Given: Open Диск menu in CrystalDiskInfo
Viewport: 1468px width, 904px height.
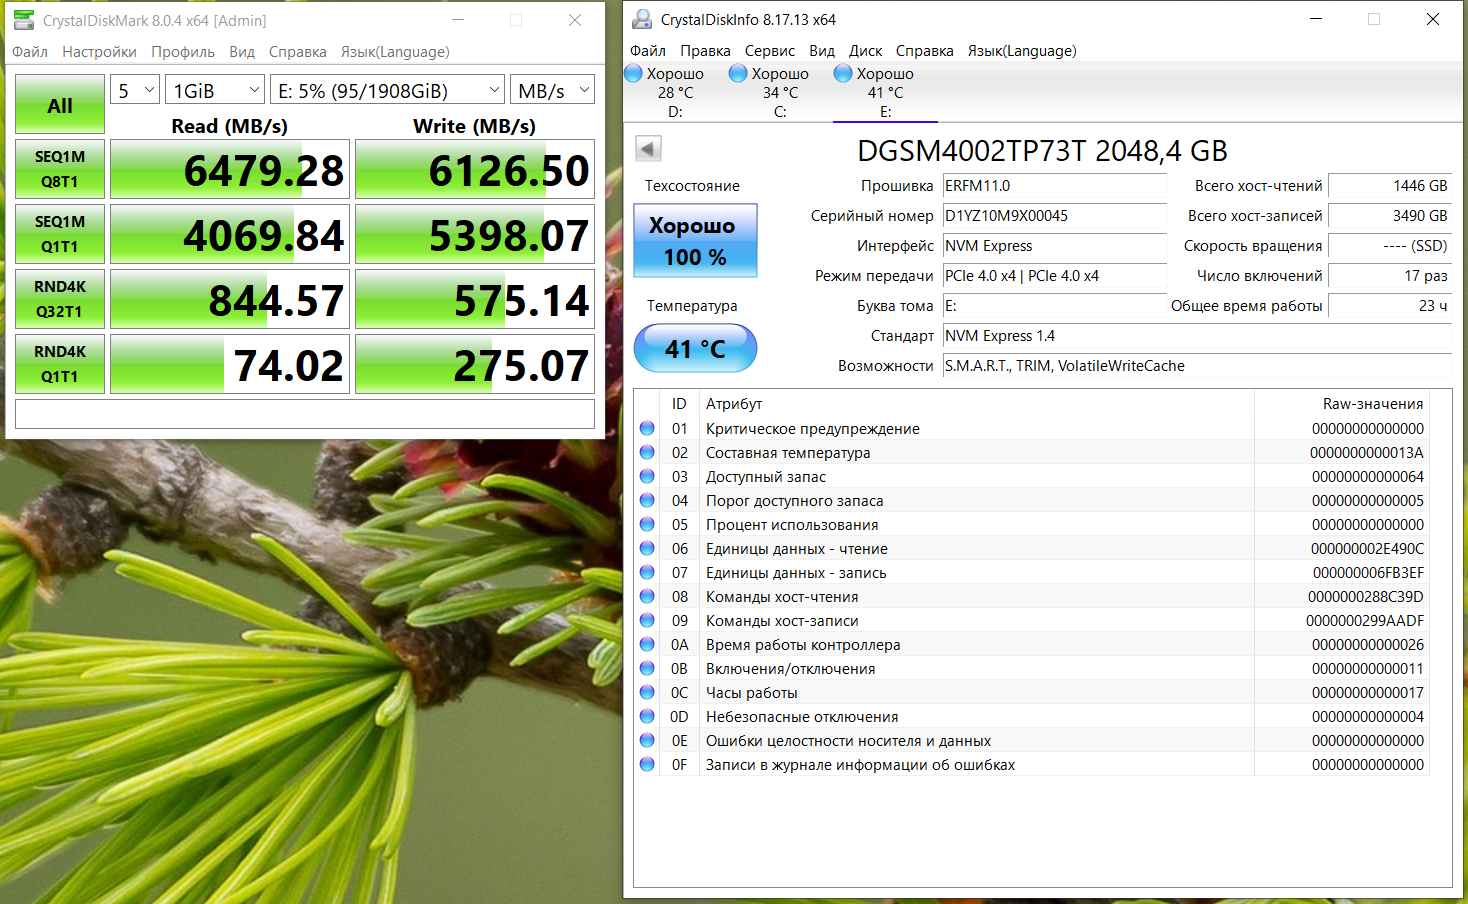Looking at the screenshot, I should 866,51.
